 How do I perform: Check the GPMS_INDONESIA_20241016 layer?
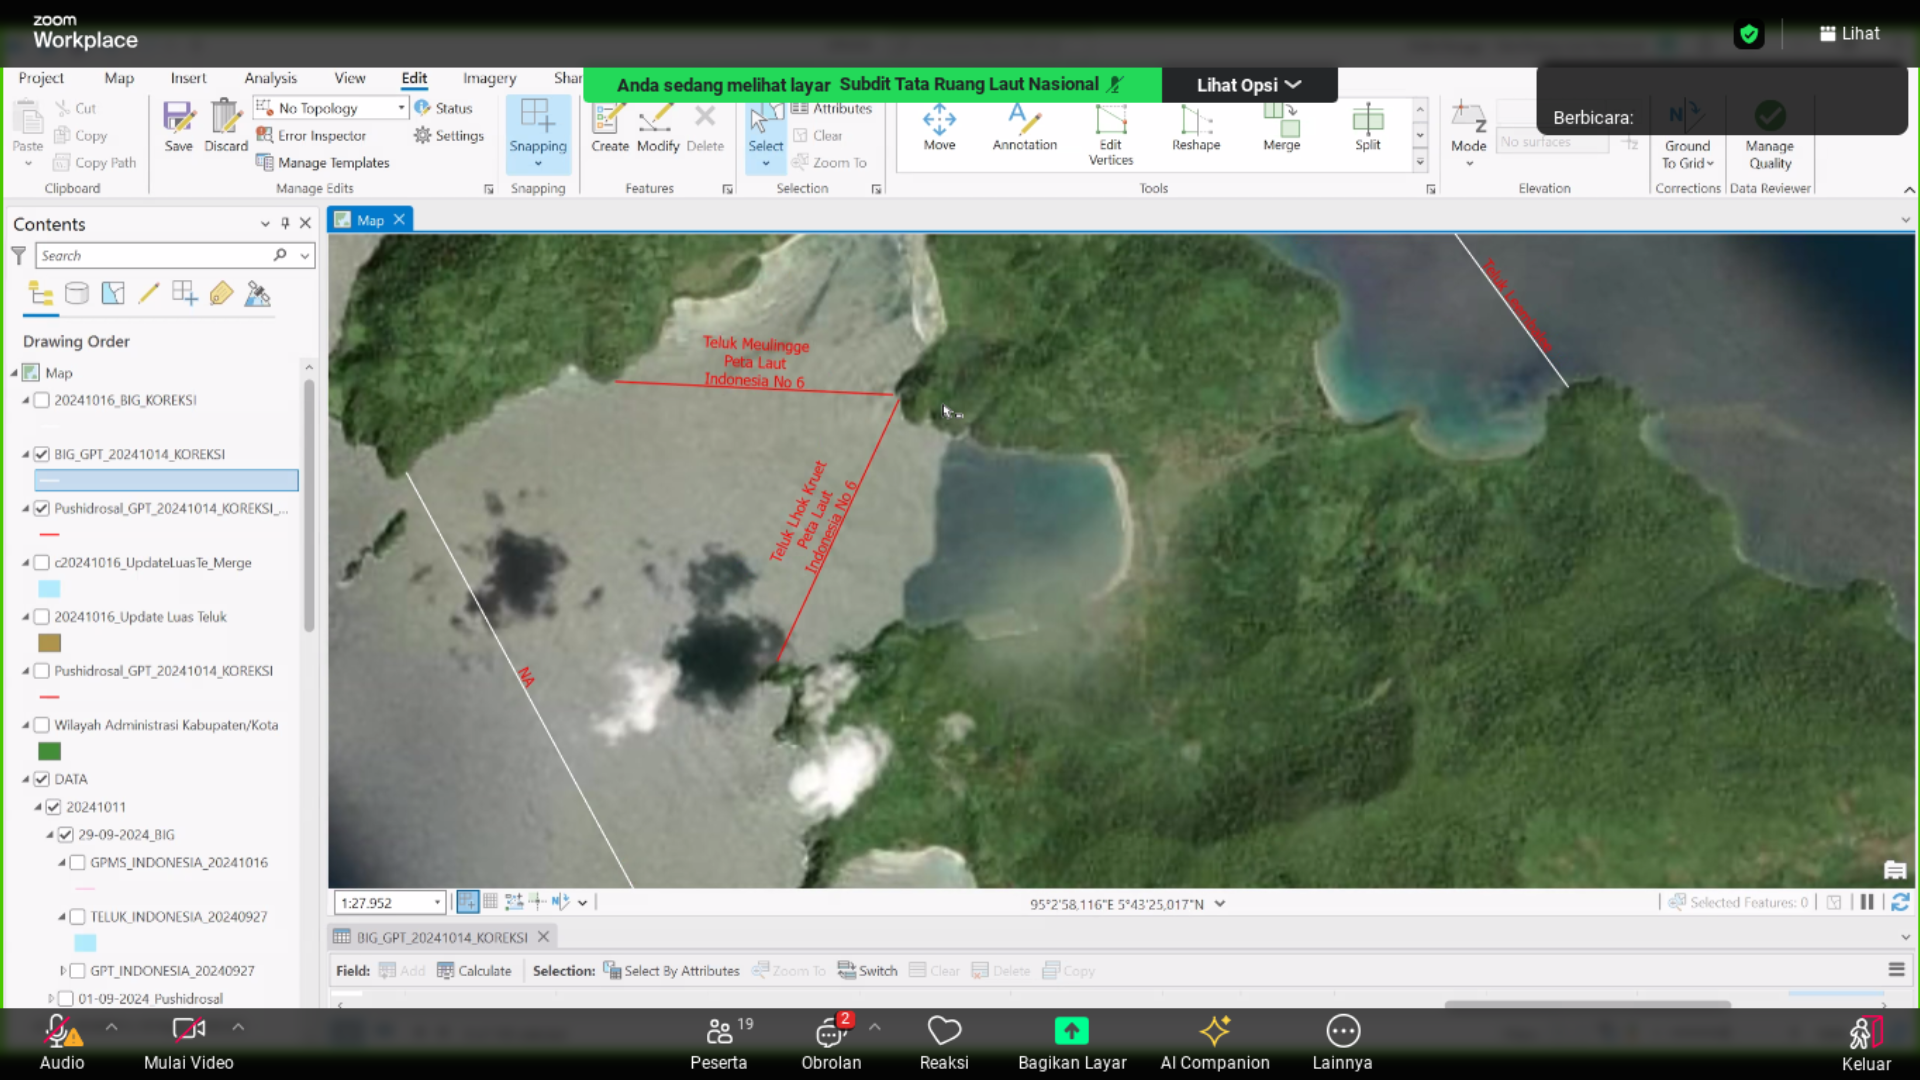[x=78, y=862]
